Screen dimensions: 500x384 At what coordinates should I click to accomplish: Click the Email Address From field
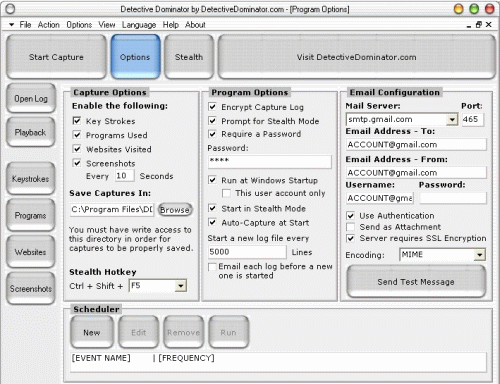point(416,173)
